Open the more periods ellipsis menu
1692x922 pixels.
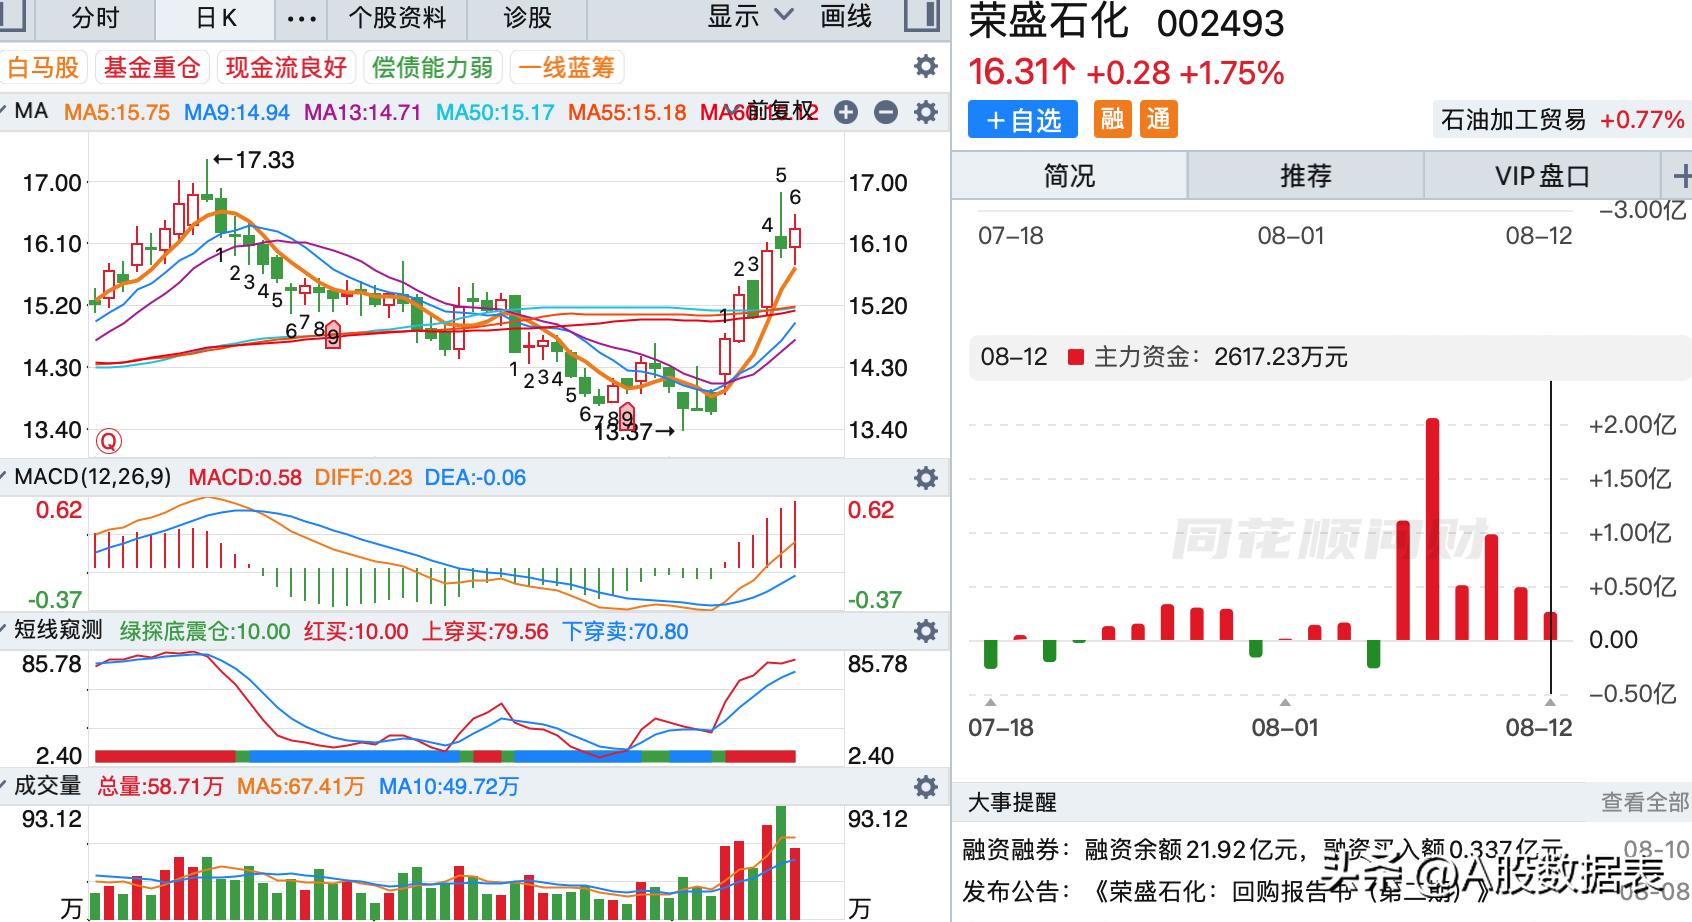pos(301,18)
